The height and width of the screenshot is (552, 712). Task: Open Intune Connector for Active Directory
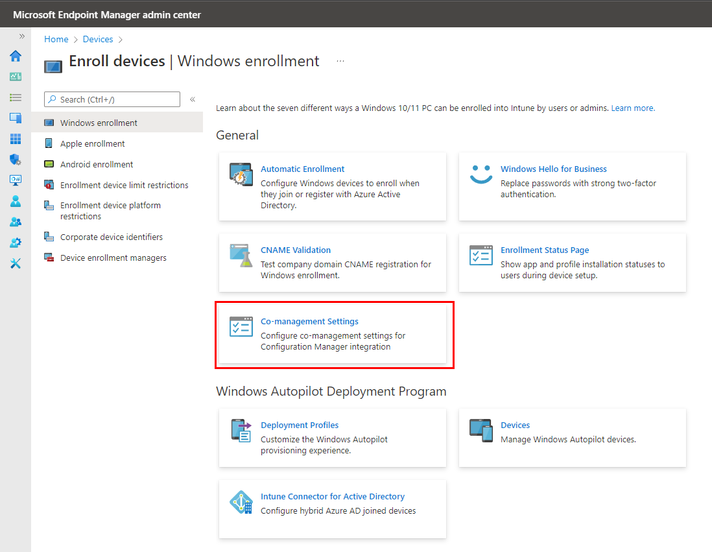(x=332, y=497)
